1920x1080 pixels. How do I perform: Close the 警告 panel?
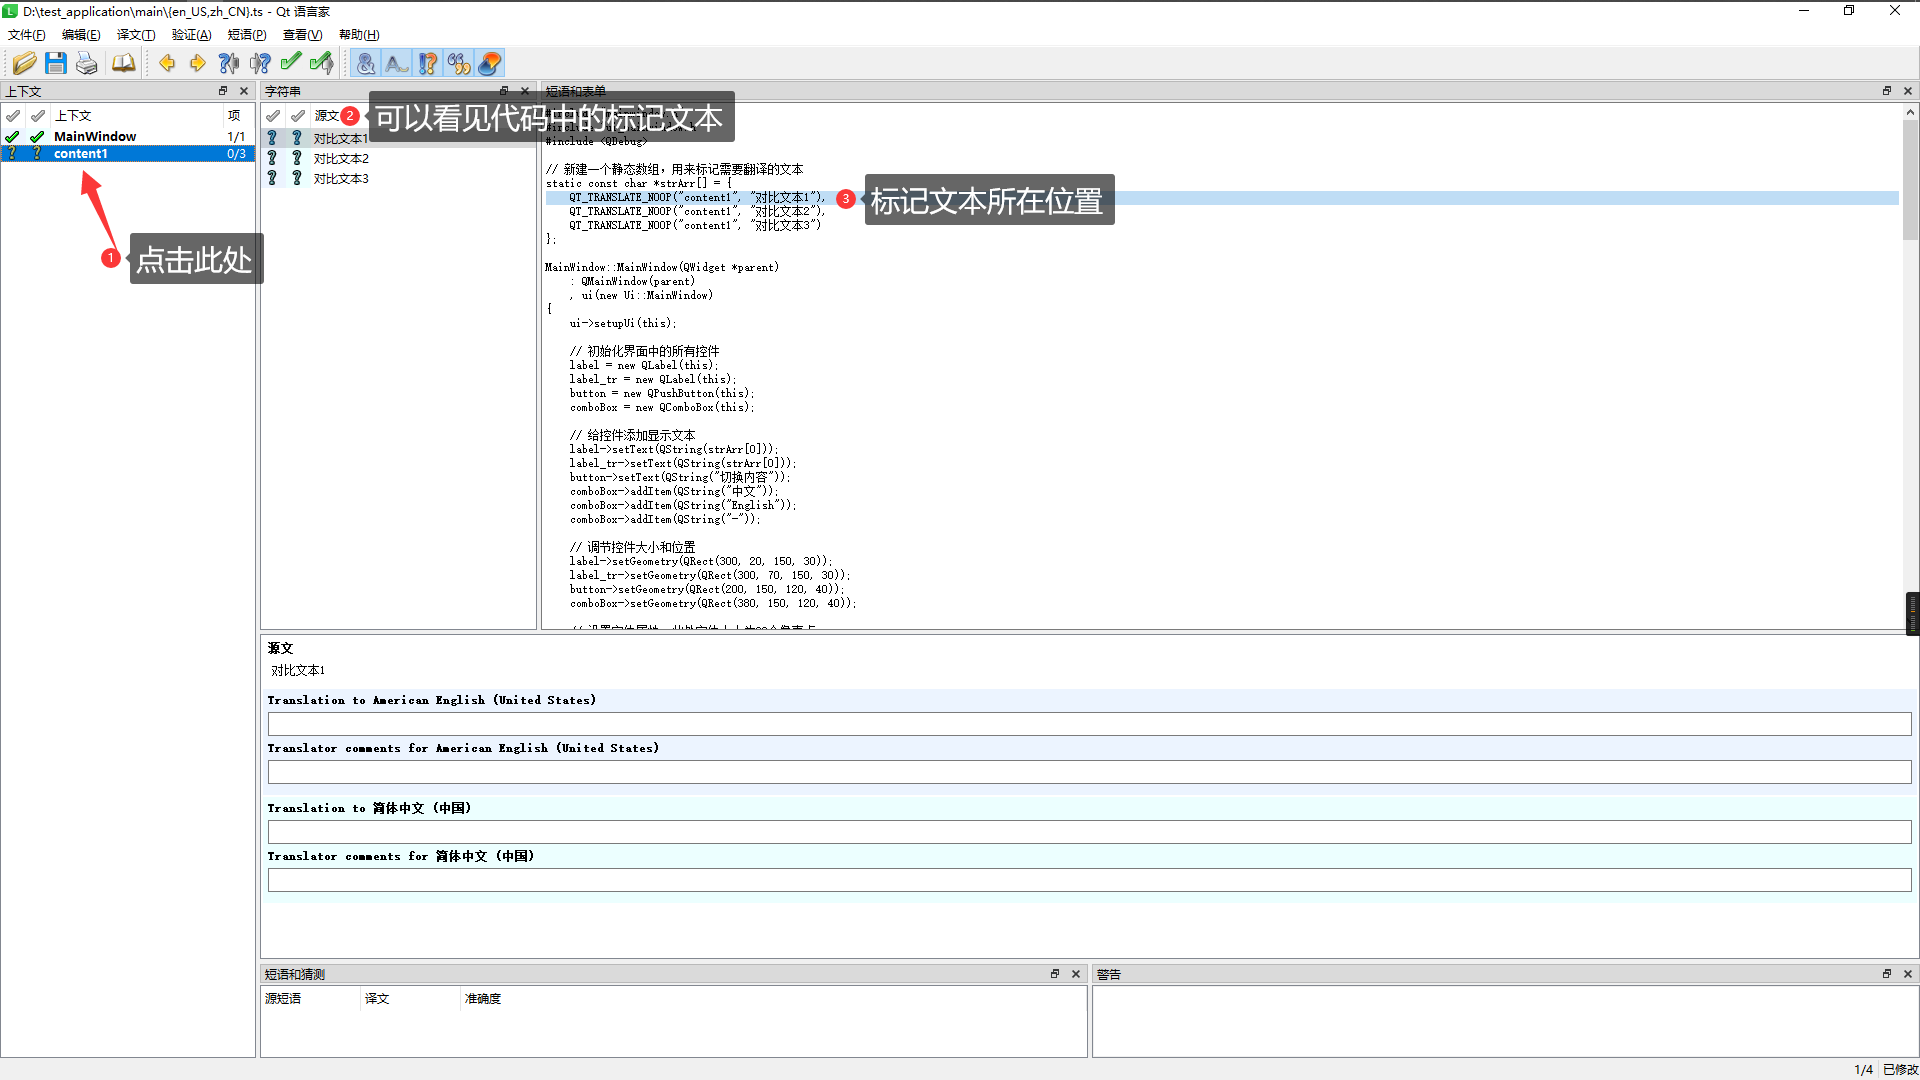click(x=1908, y=974)
